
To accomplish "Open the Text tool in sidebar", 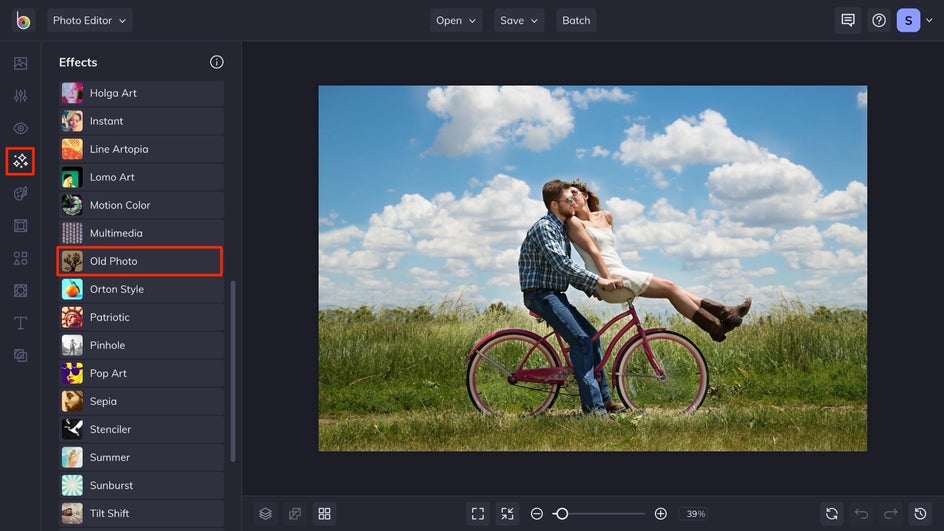I will coord(20,323).
